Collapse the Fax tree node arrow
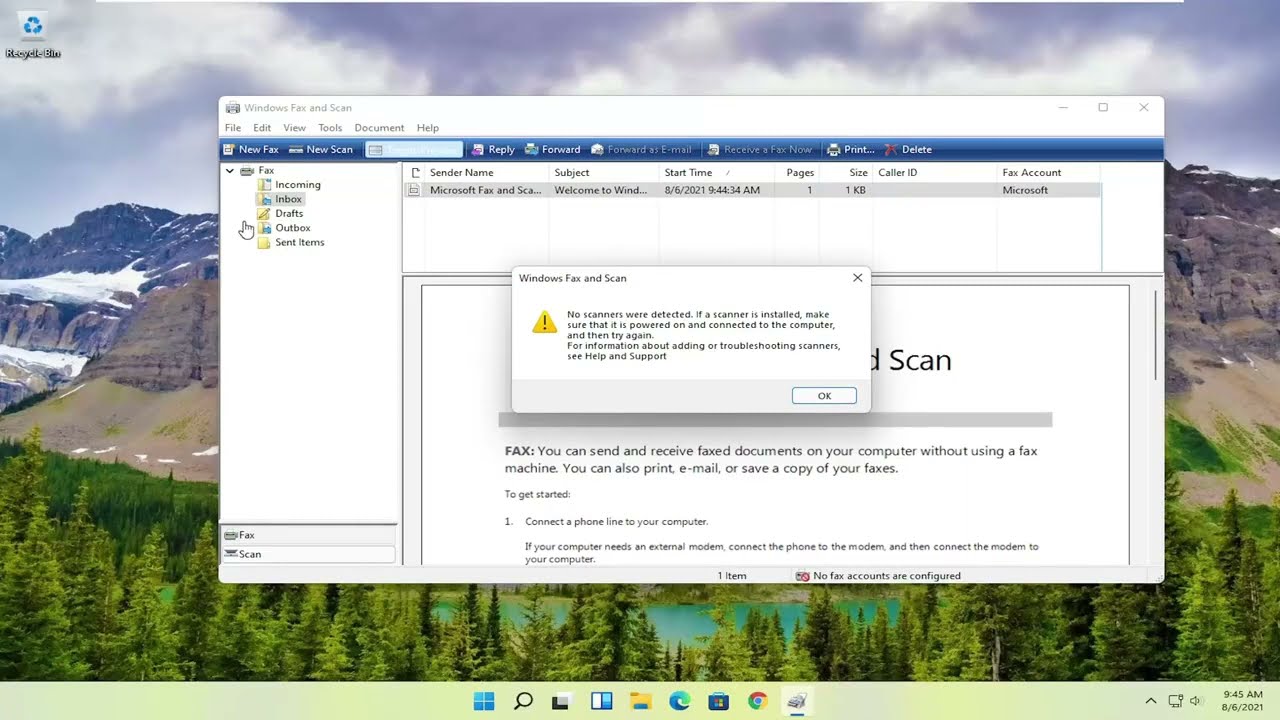Screen dimensions: 1280x720 [x=230, y=171]
